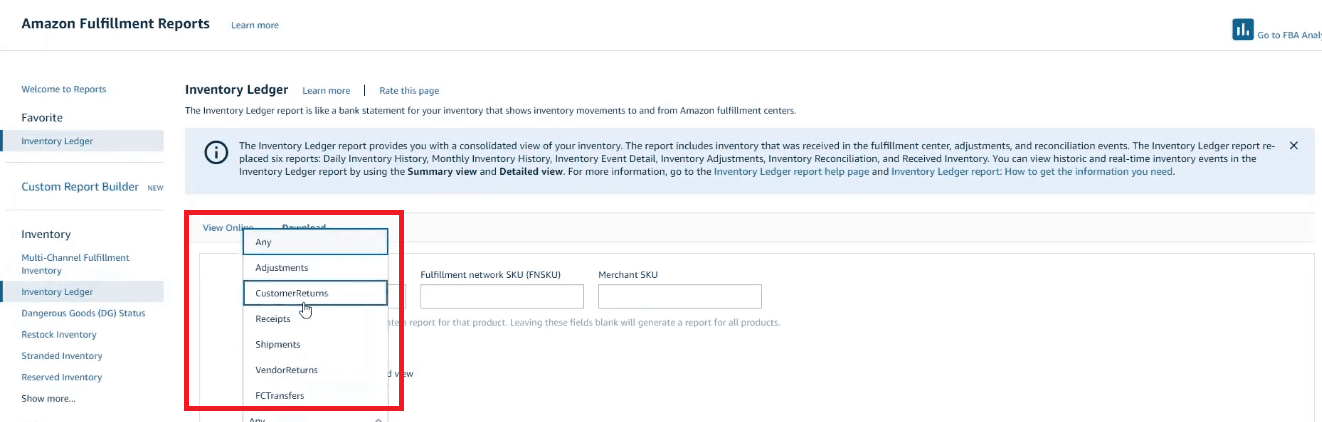
Task: Switch to the View Online tab
Action: click(228, 228)
